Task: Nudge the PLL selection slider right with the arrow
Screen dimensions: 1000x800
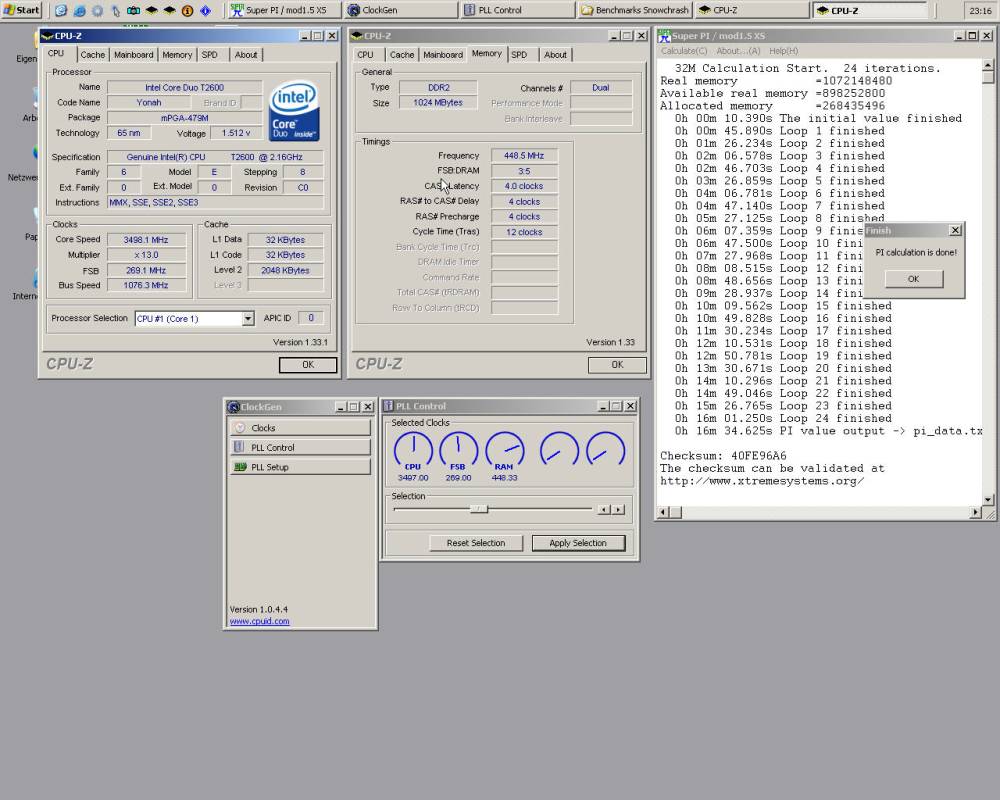Action: coord(618,509)
